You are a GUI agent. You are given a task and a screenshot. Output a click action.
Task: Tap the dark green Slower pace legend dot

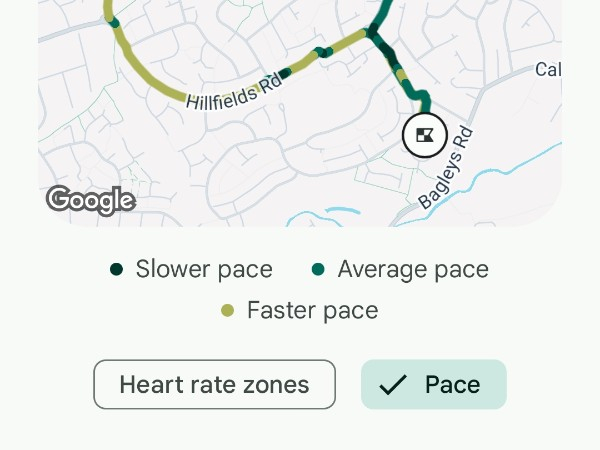pos(116,269)
